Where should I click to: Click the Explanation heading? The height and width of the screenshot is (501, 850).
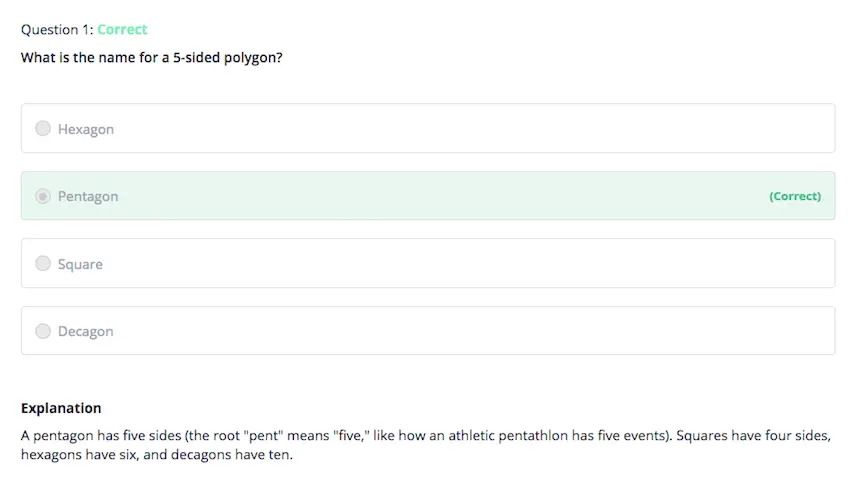click(x=61, y=408)
